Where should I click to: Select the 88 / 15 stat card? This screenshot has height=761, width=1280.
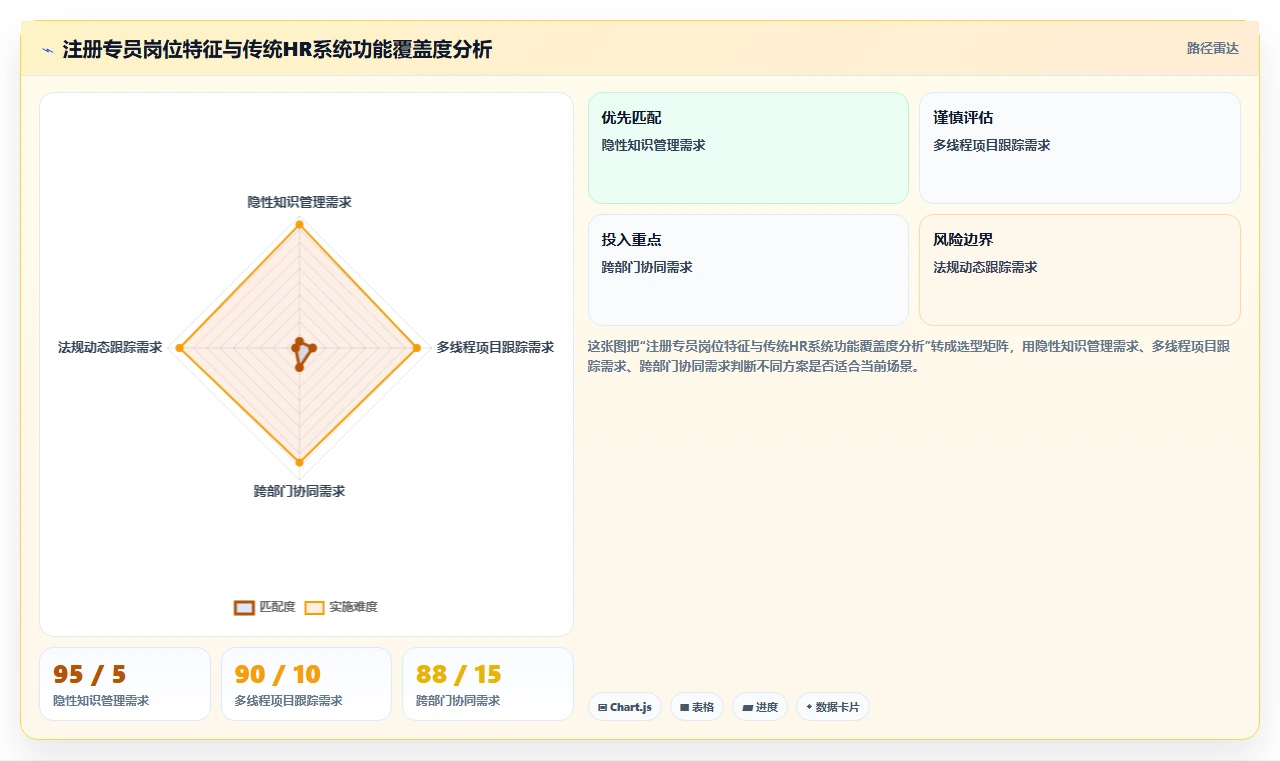point(488,684)
